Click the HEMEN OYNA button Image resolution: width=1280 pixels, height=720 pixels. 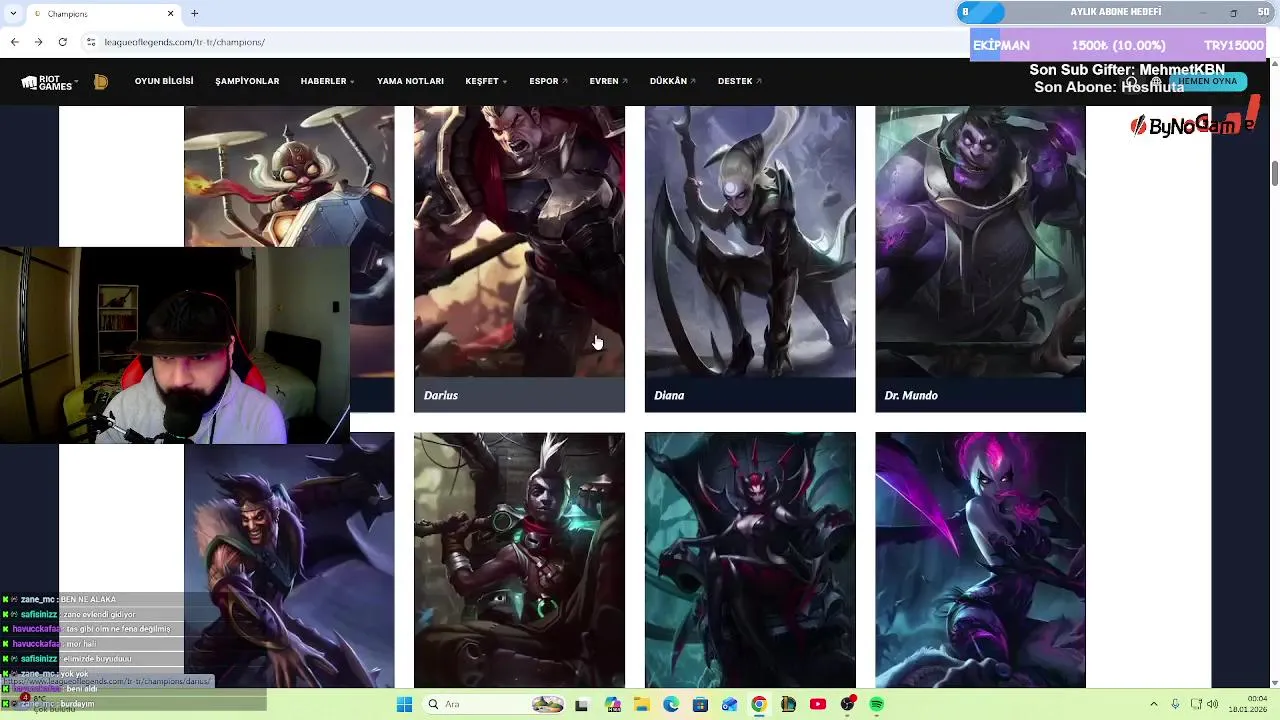[1207, 81]
